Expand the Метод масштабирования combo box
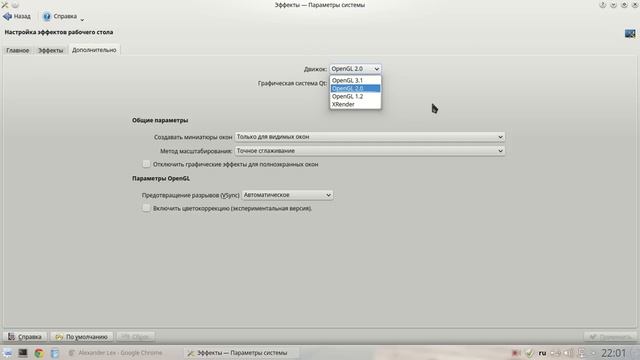 (370, 151)
